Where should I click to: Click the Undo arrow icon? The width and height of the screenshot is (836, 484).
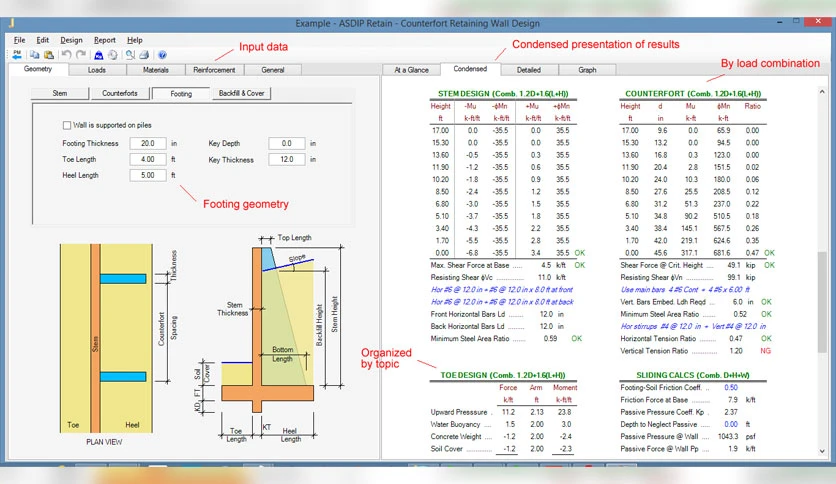pyautogui.click(x=66, y=54)
